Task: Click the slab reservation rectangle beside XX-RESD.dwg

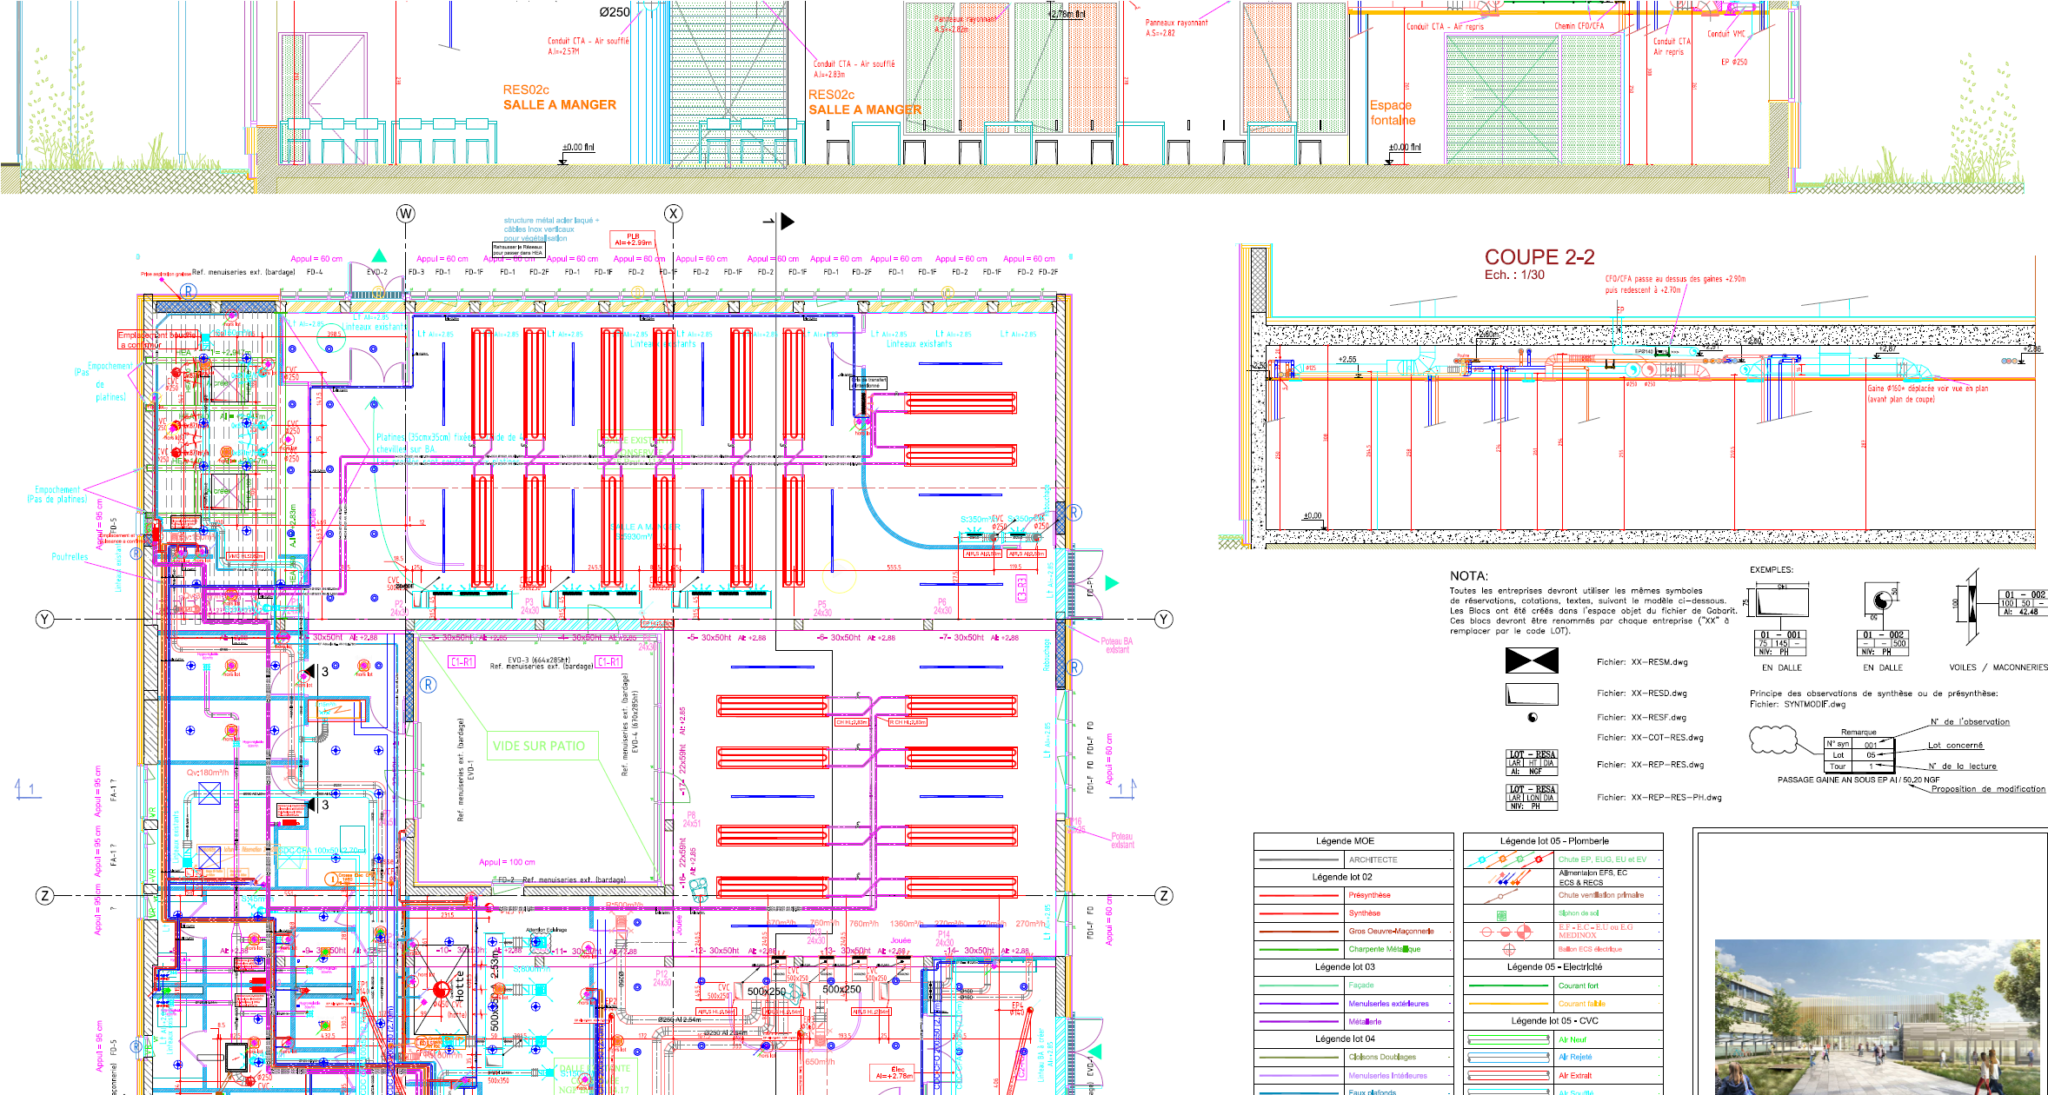Action: coord(1531,694)
